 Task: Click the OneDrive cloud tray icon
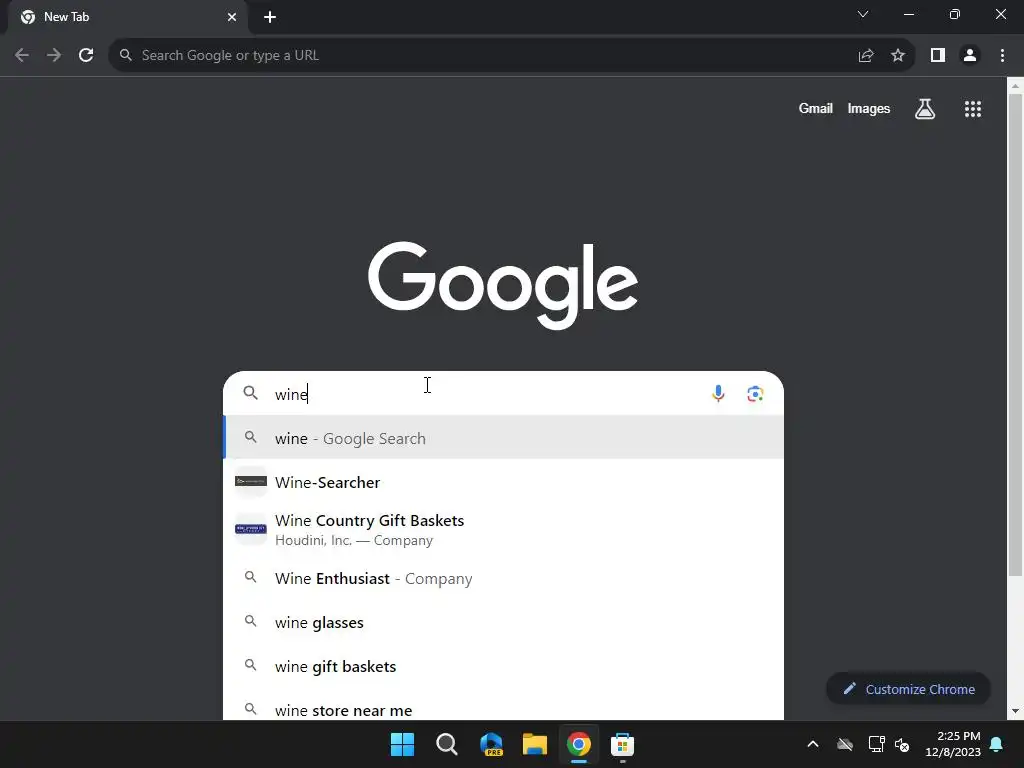pyautogui.click(x=845, y=744)
